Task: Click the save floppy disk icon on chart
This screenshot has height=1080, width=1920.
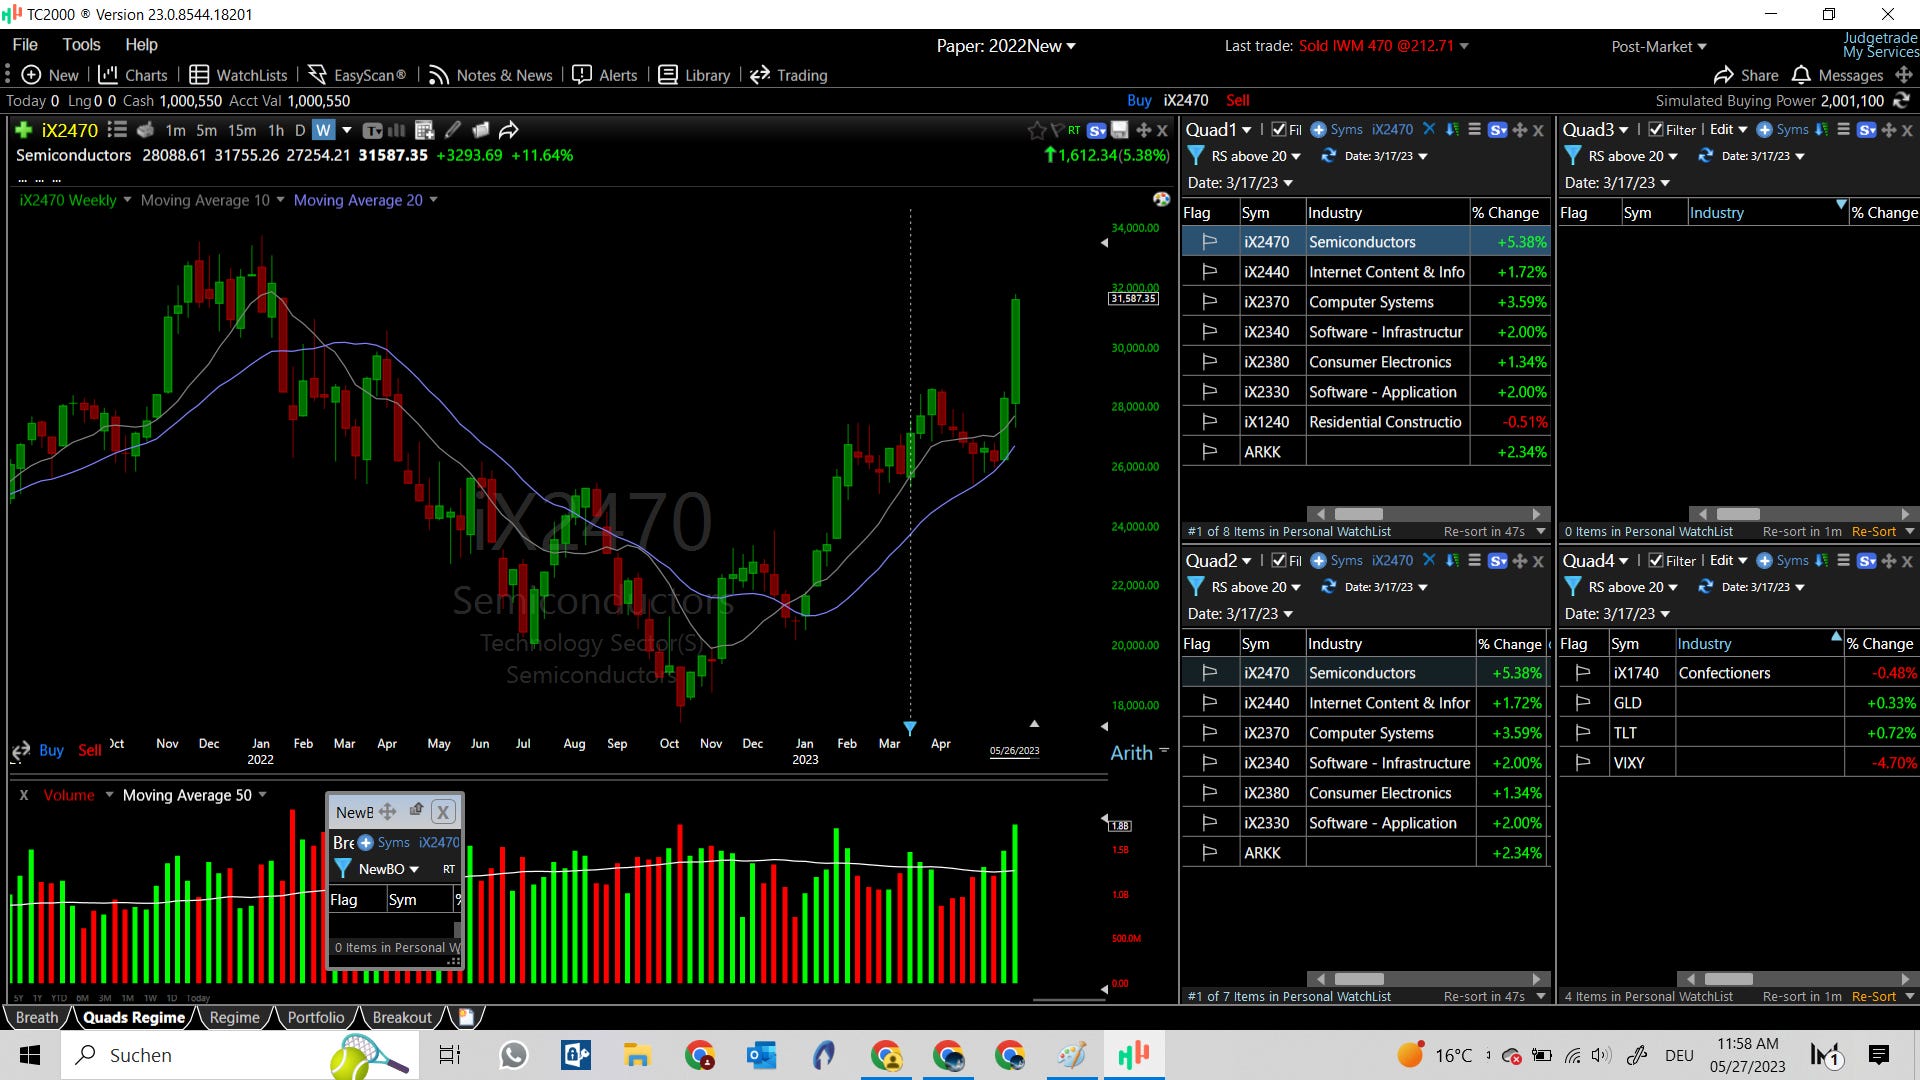Action: click(x=1120, y=130)
